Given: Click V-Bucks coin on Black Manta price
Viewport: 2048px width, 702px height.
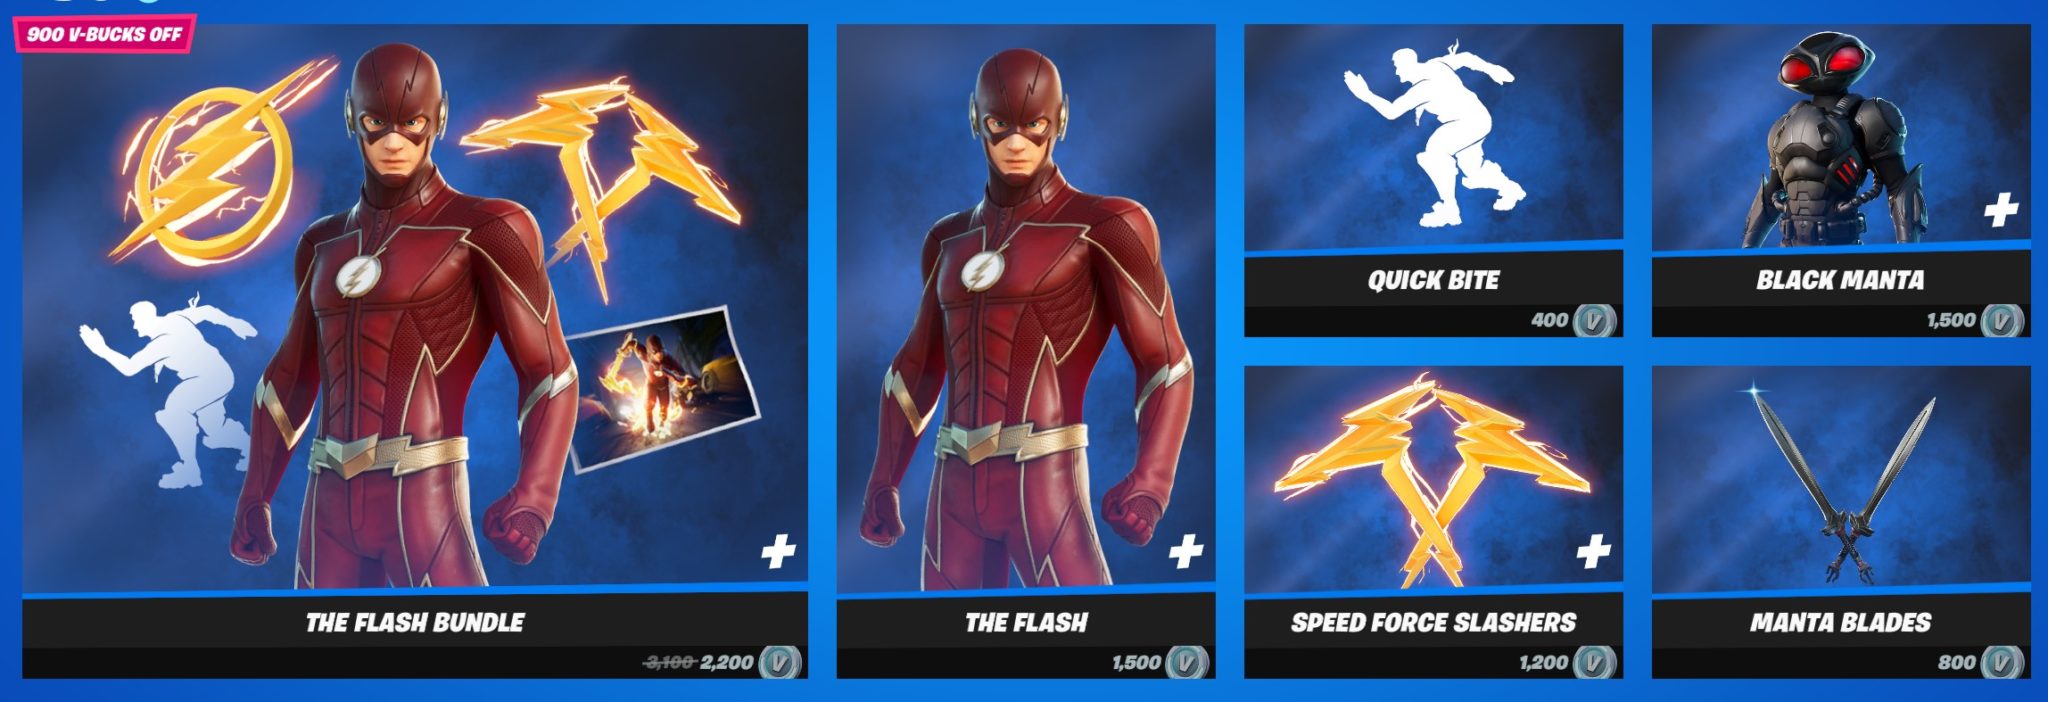Looking at the screenshot, I should (2002, 320).
